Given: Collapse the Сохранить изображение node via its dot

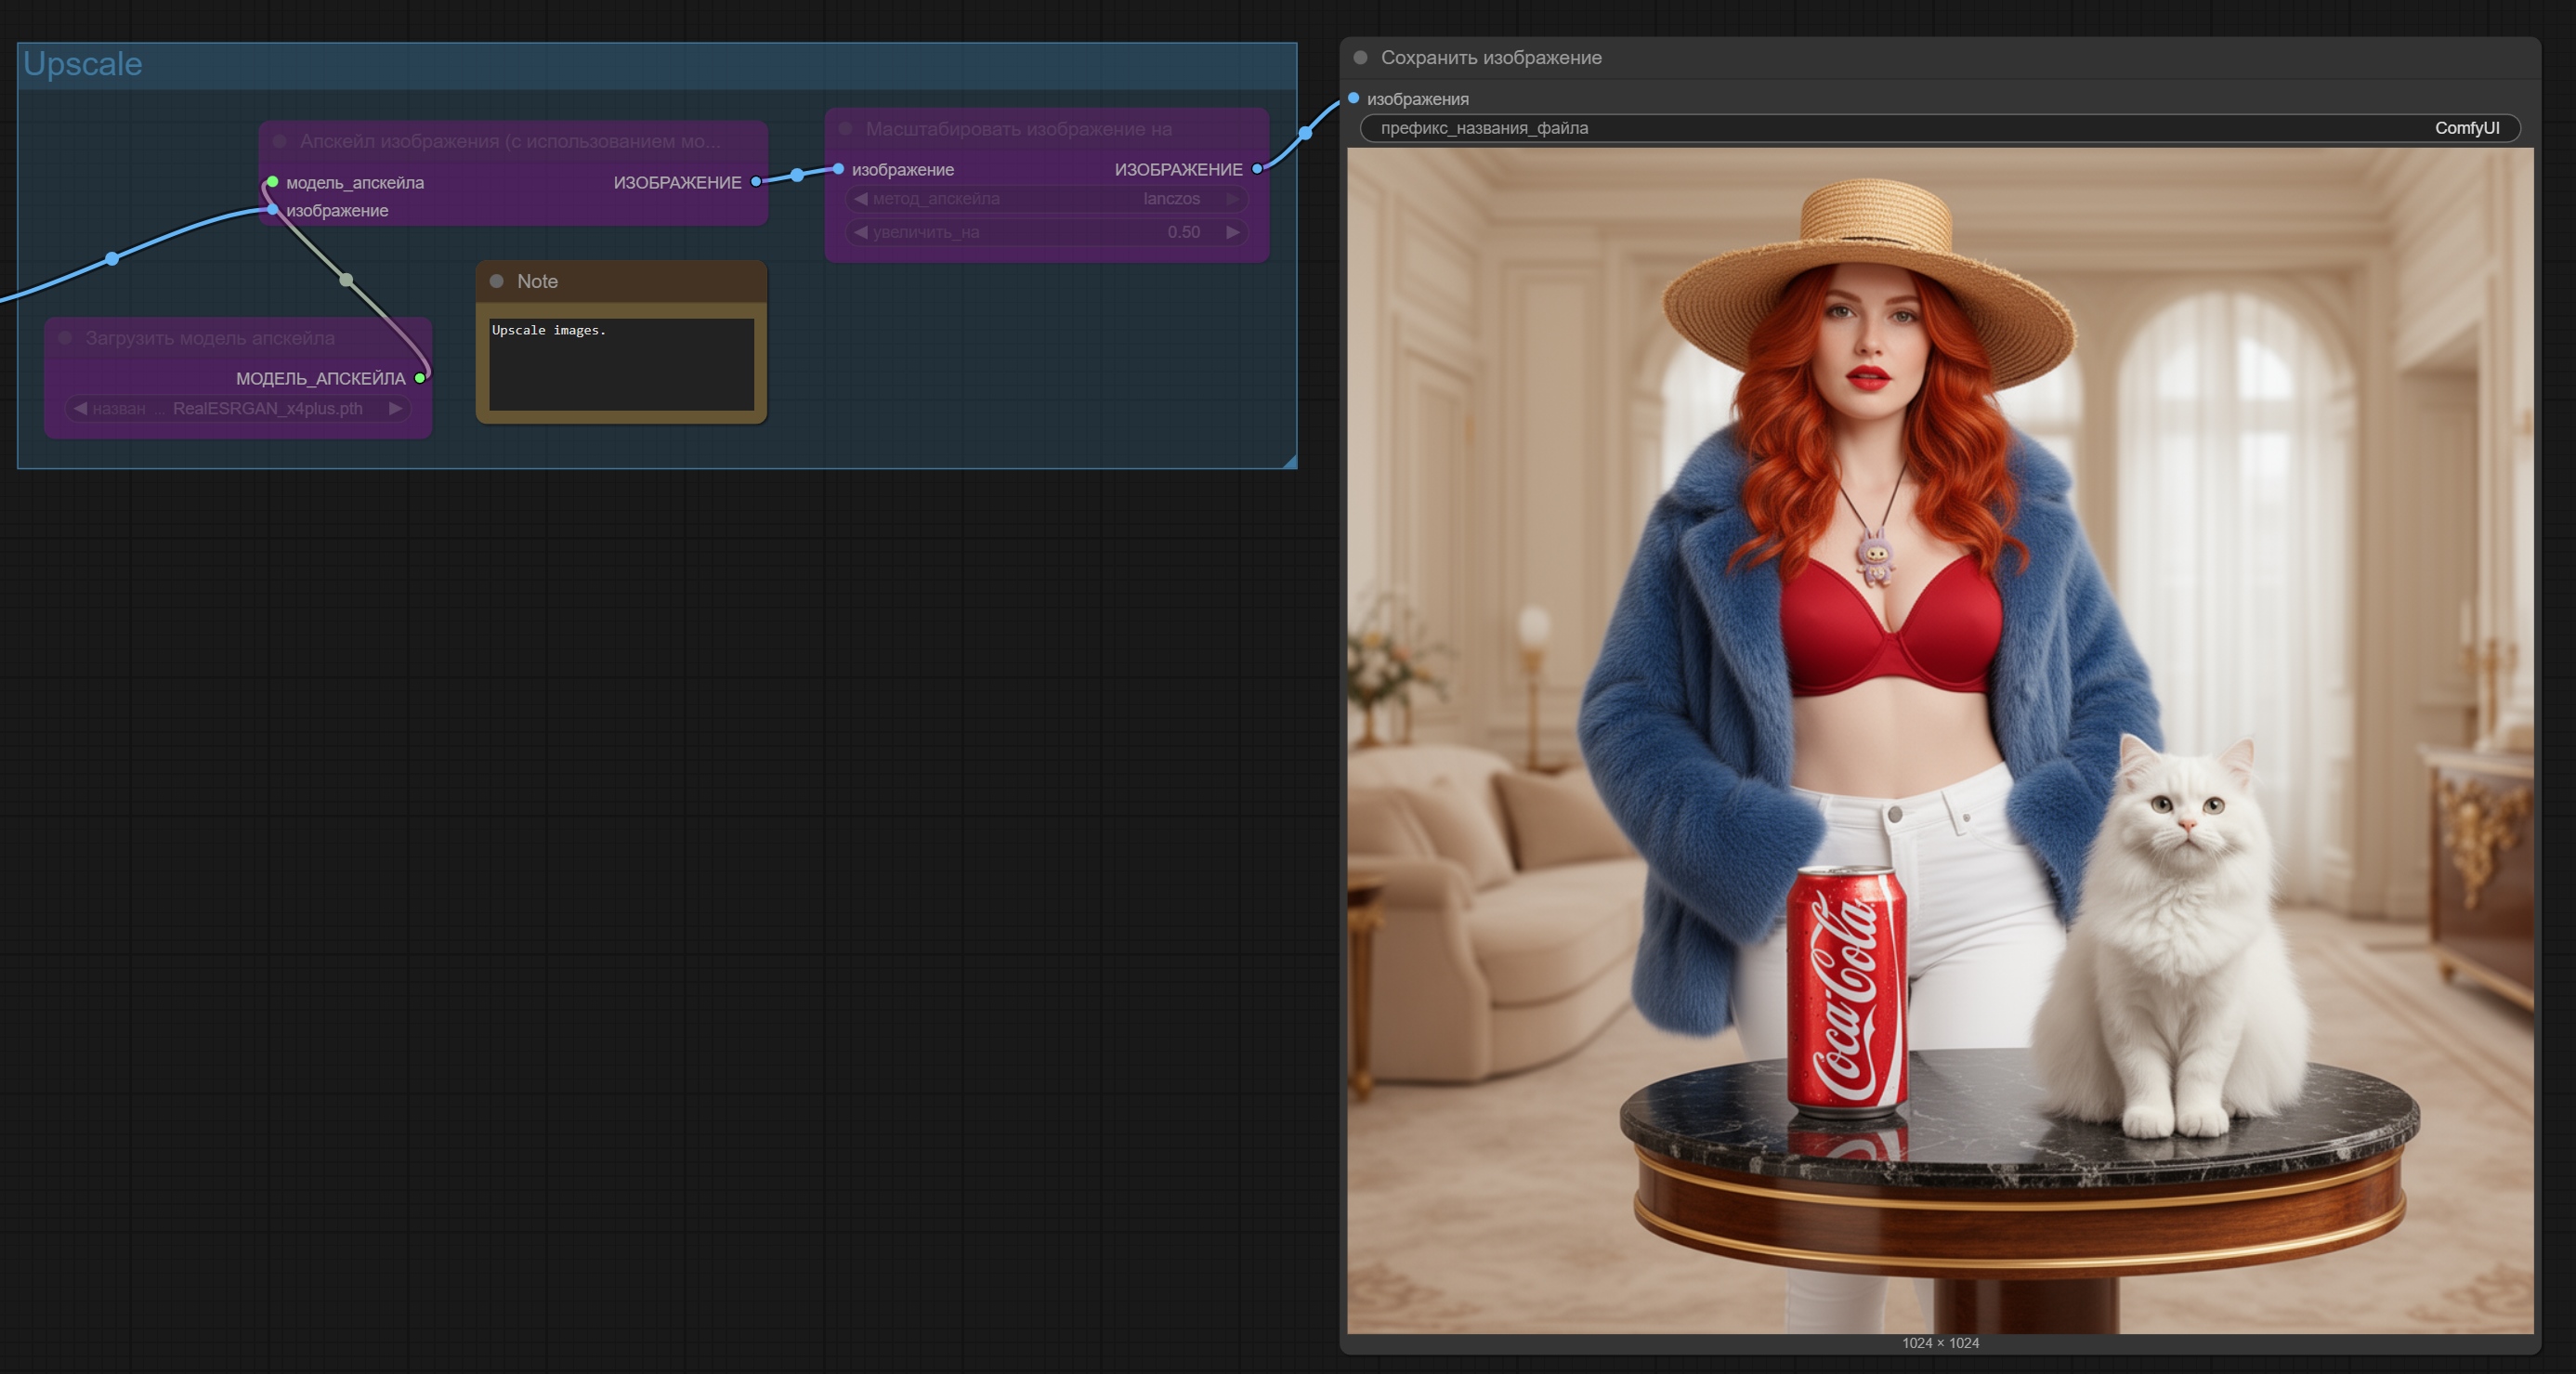Looking at the screenshot, I should [1360, 58].
